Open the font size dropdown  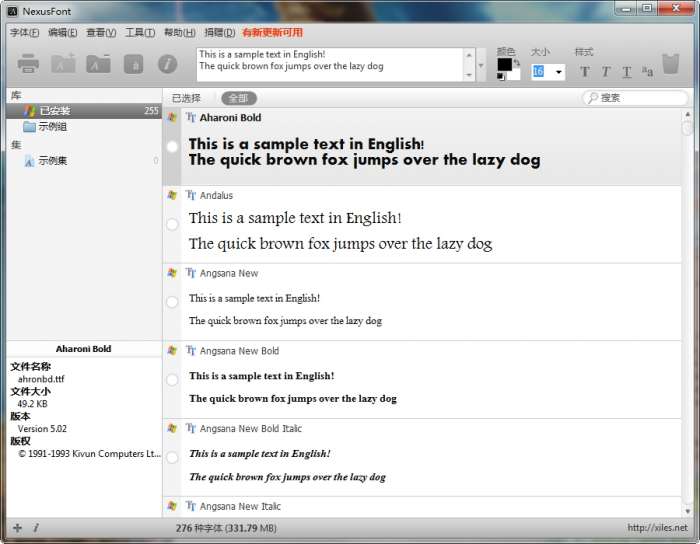[558, 72]
